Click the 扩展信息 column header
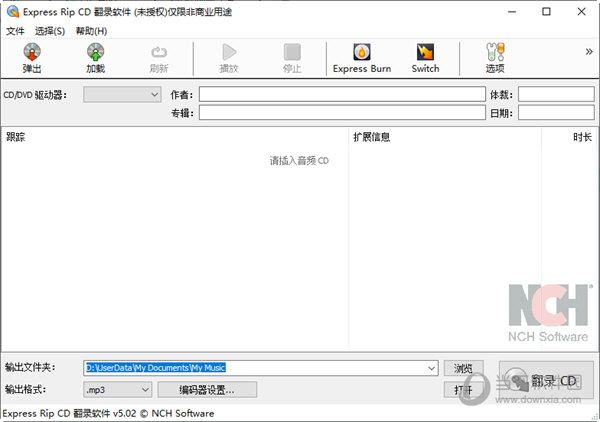Image resolution: width=600 pixels, height=422 pixels. [371, 137]
